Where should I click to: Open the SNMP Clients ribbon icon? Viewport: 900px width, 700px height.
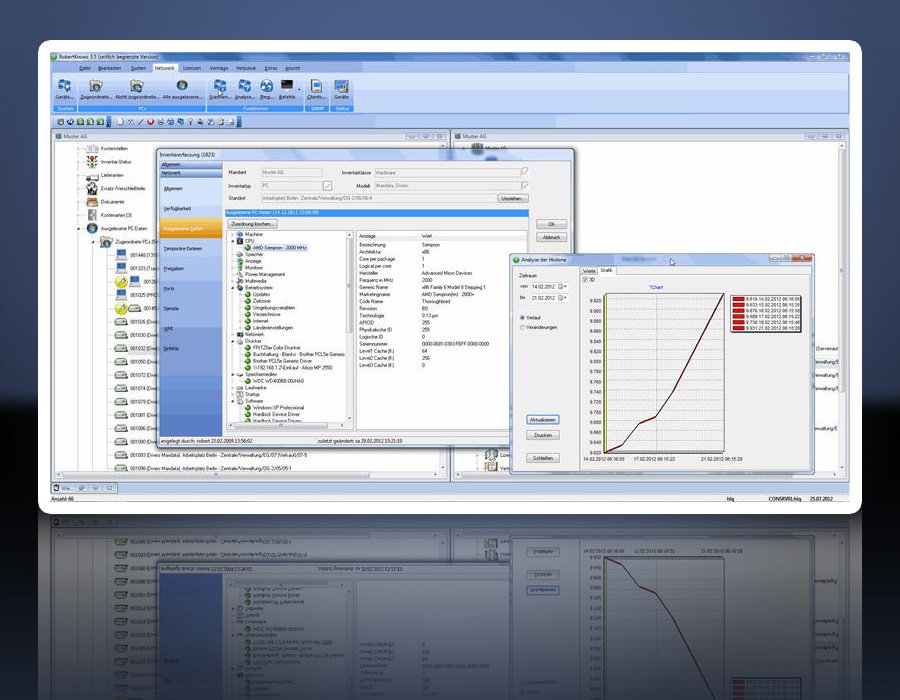pos(316,86)
